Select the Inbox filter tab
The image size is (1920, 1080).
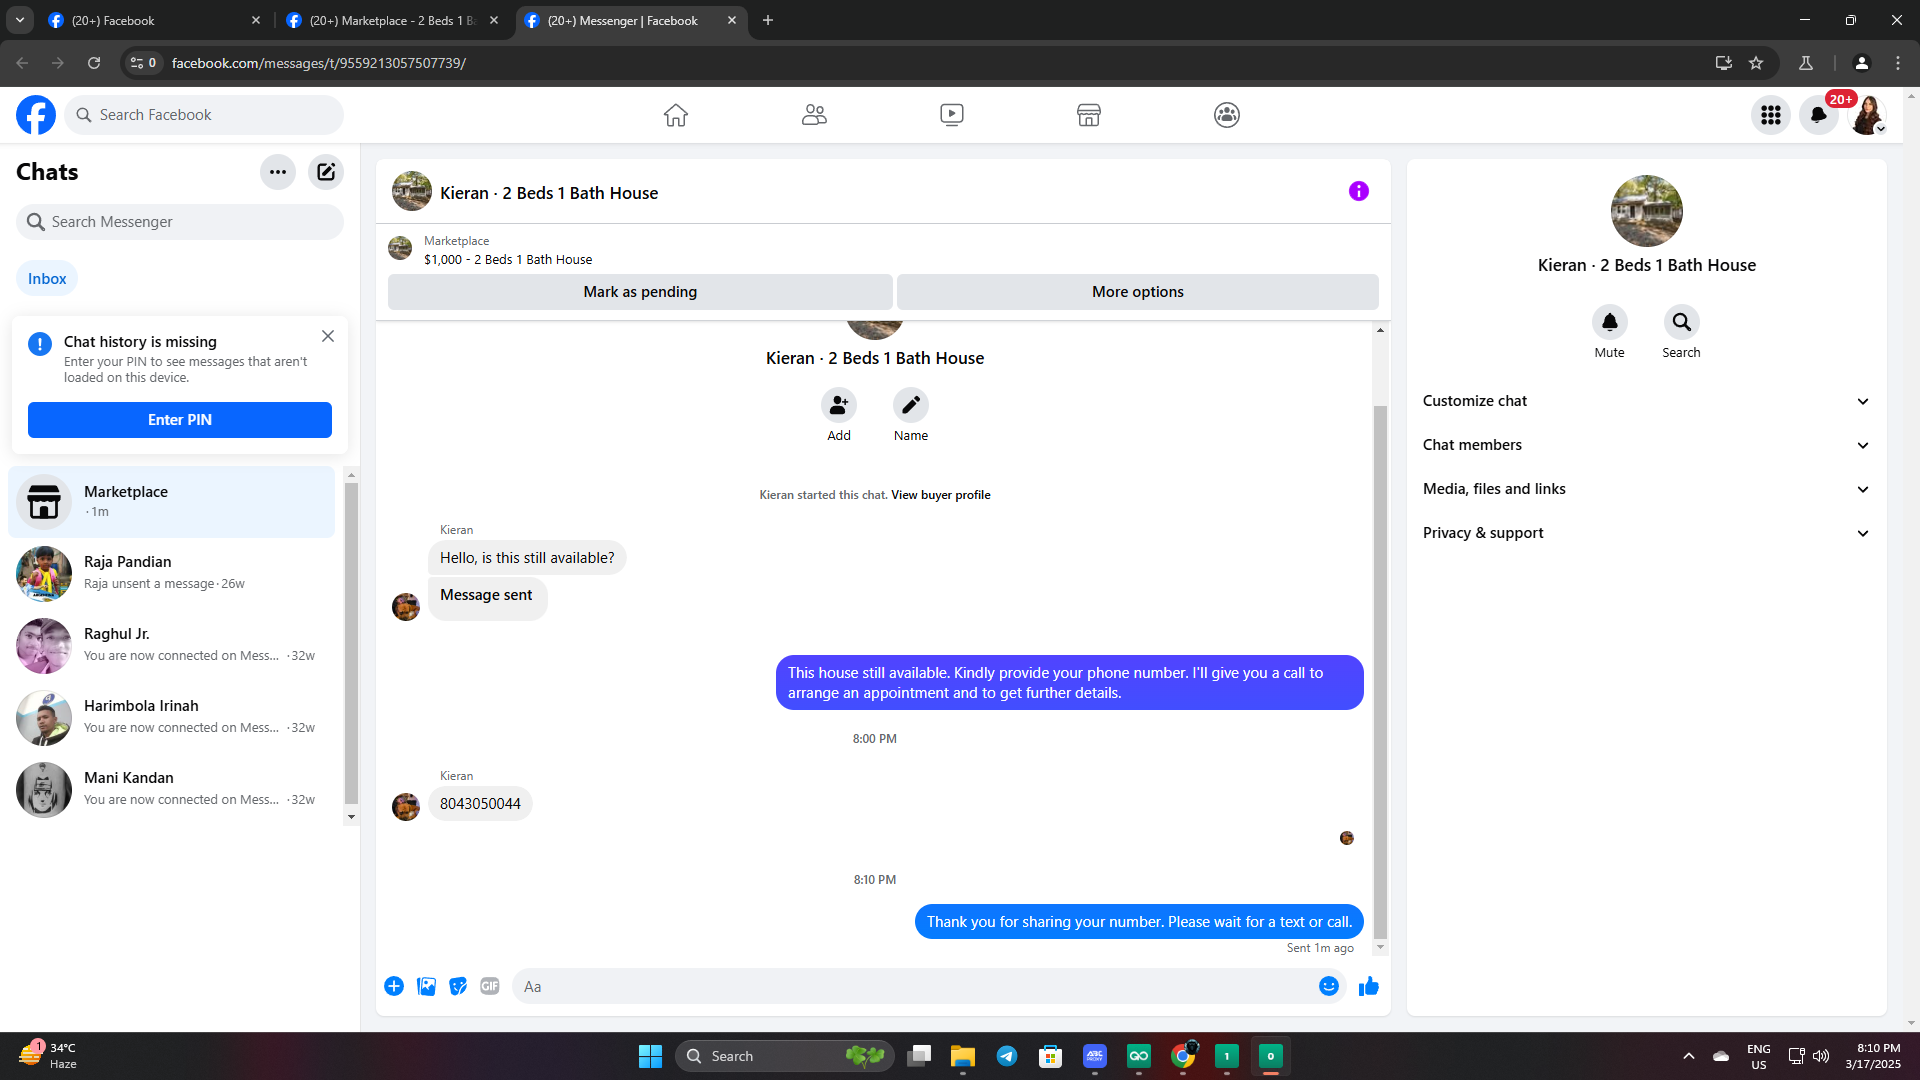click(x=47, y=279)
